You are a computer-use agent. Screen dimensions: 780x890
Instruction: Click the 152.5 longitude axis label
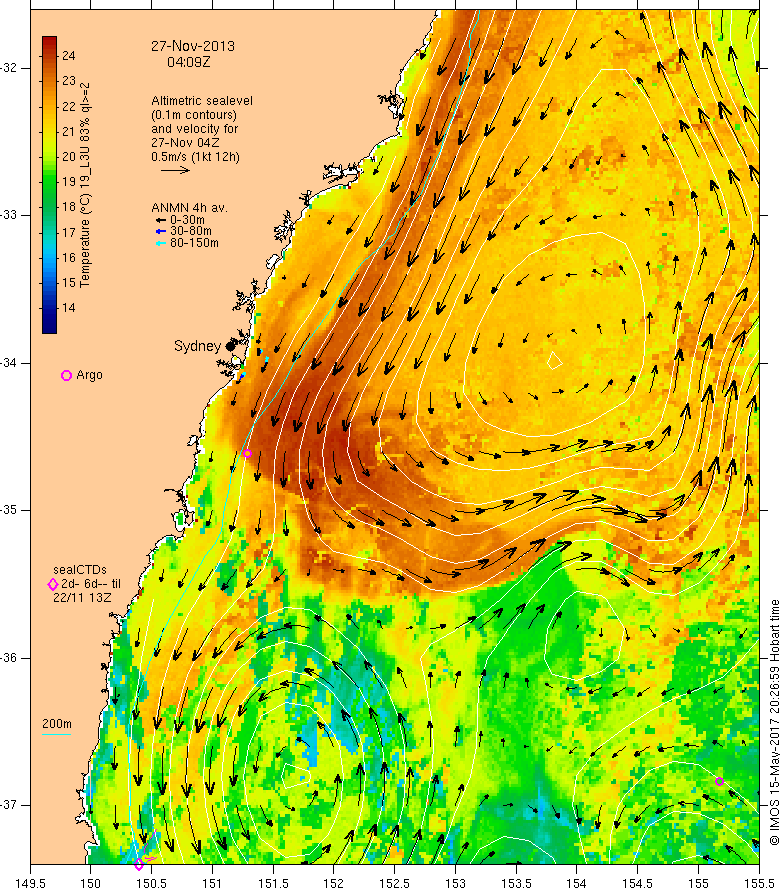(x=395, y=883)
